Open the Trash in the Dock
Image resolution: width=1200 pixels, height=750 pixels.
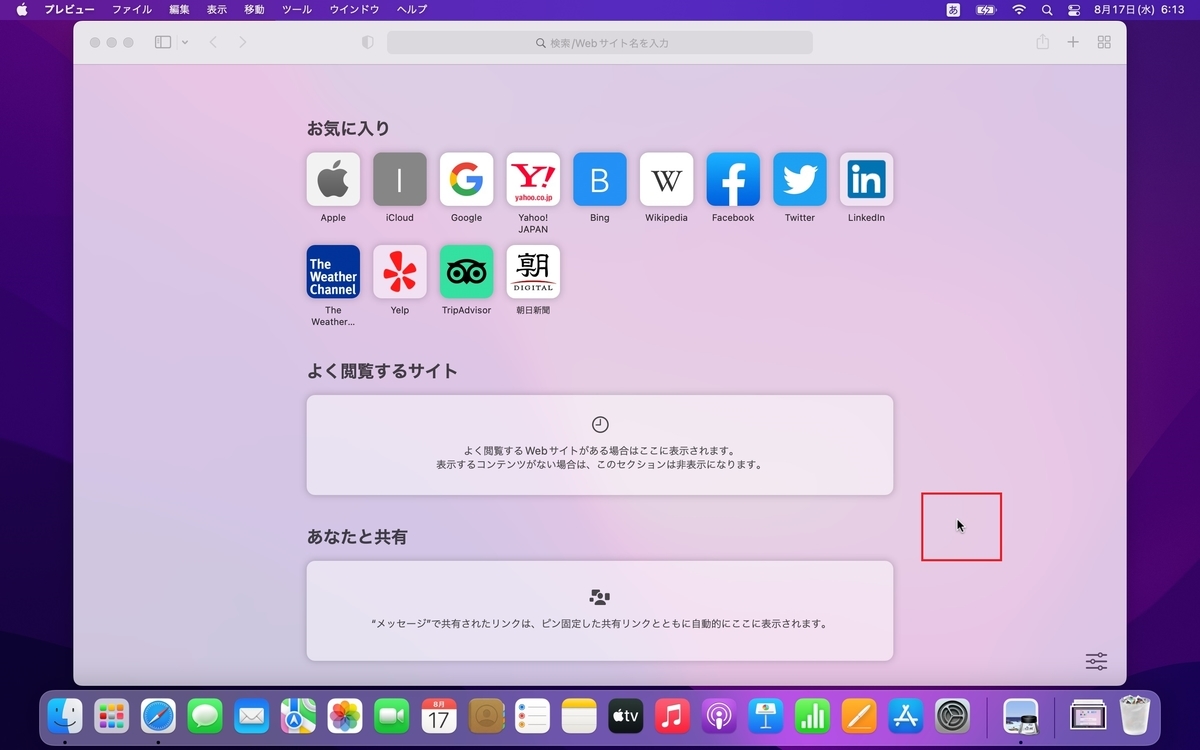point(1136,715)
